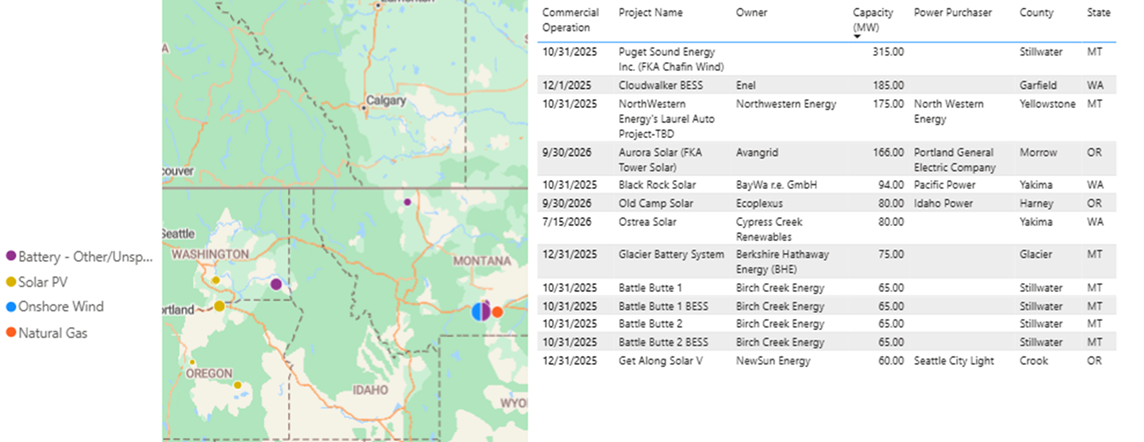Click the Project Name column header

pos(650,13)
